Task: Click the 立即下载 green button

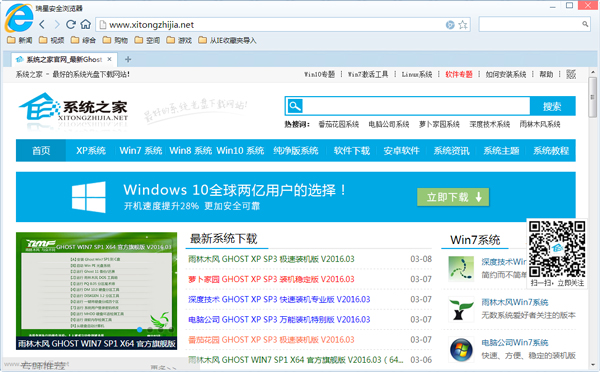Action: (453, 197)
